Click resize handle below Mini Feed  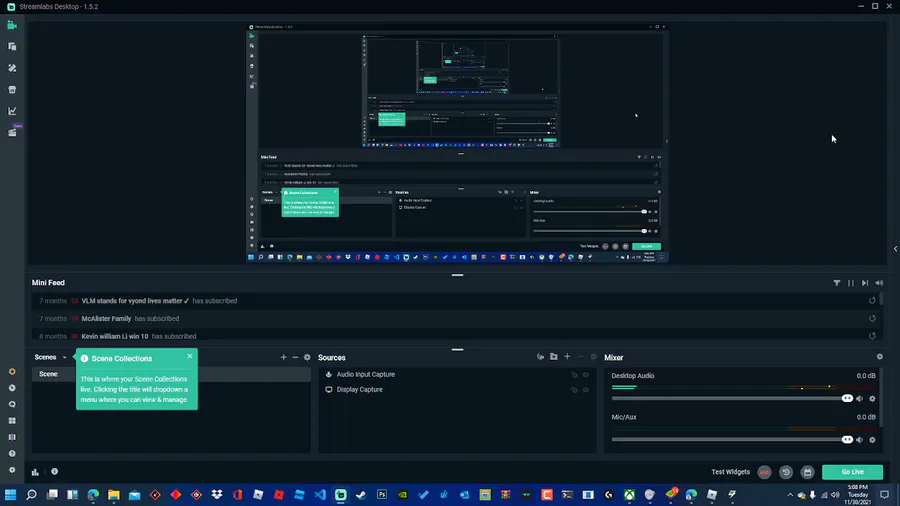click(x=457, y=349)
